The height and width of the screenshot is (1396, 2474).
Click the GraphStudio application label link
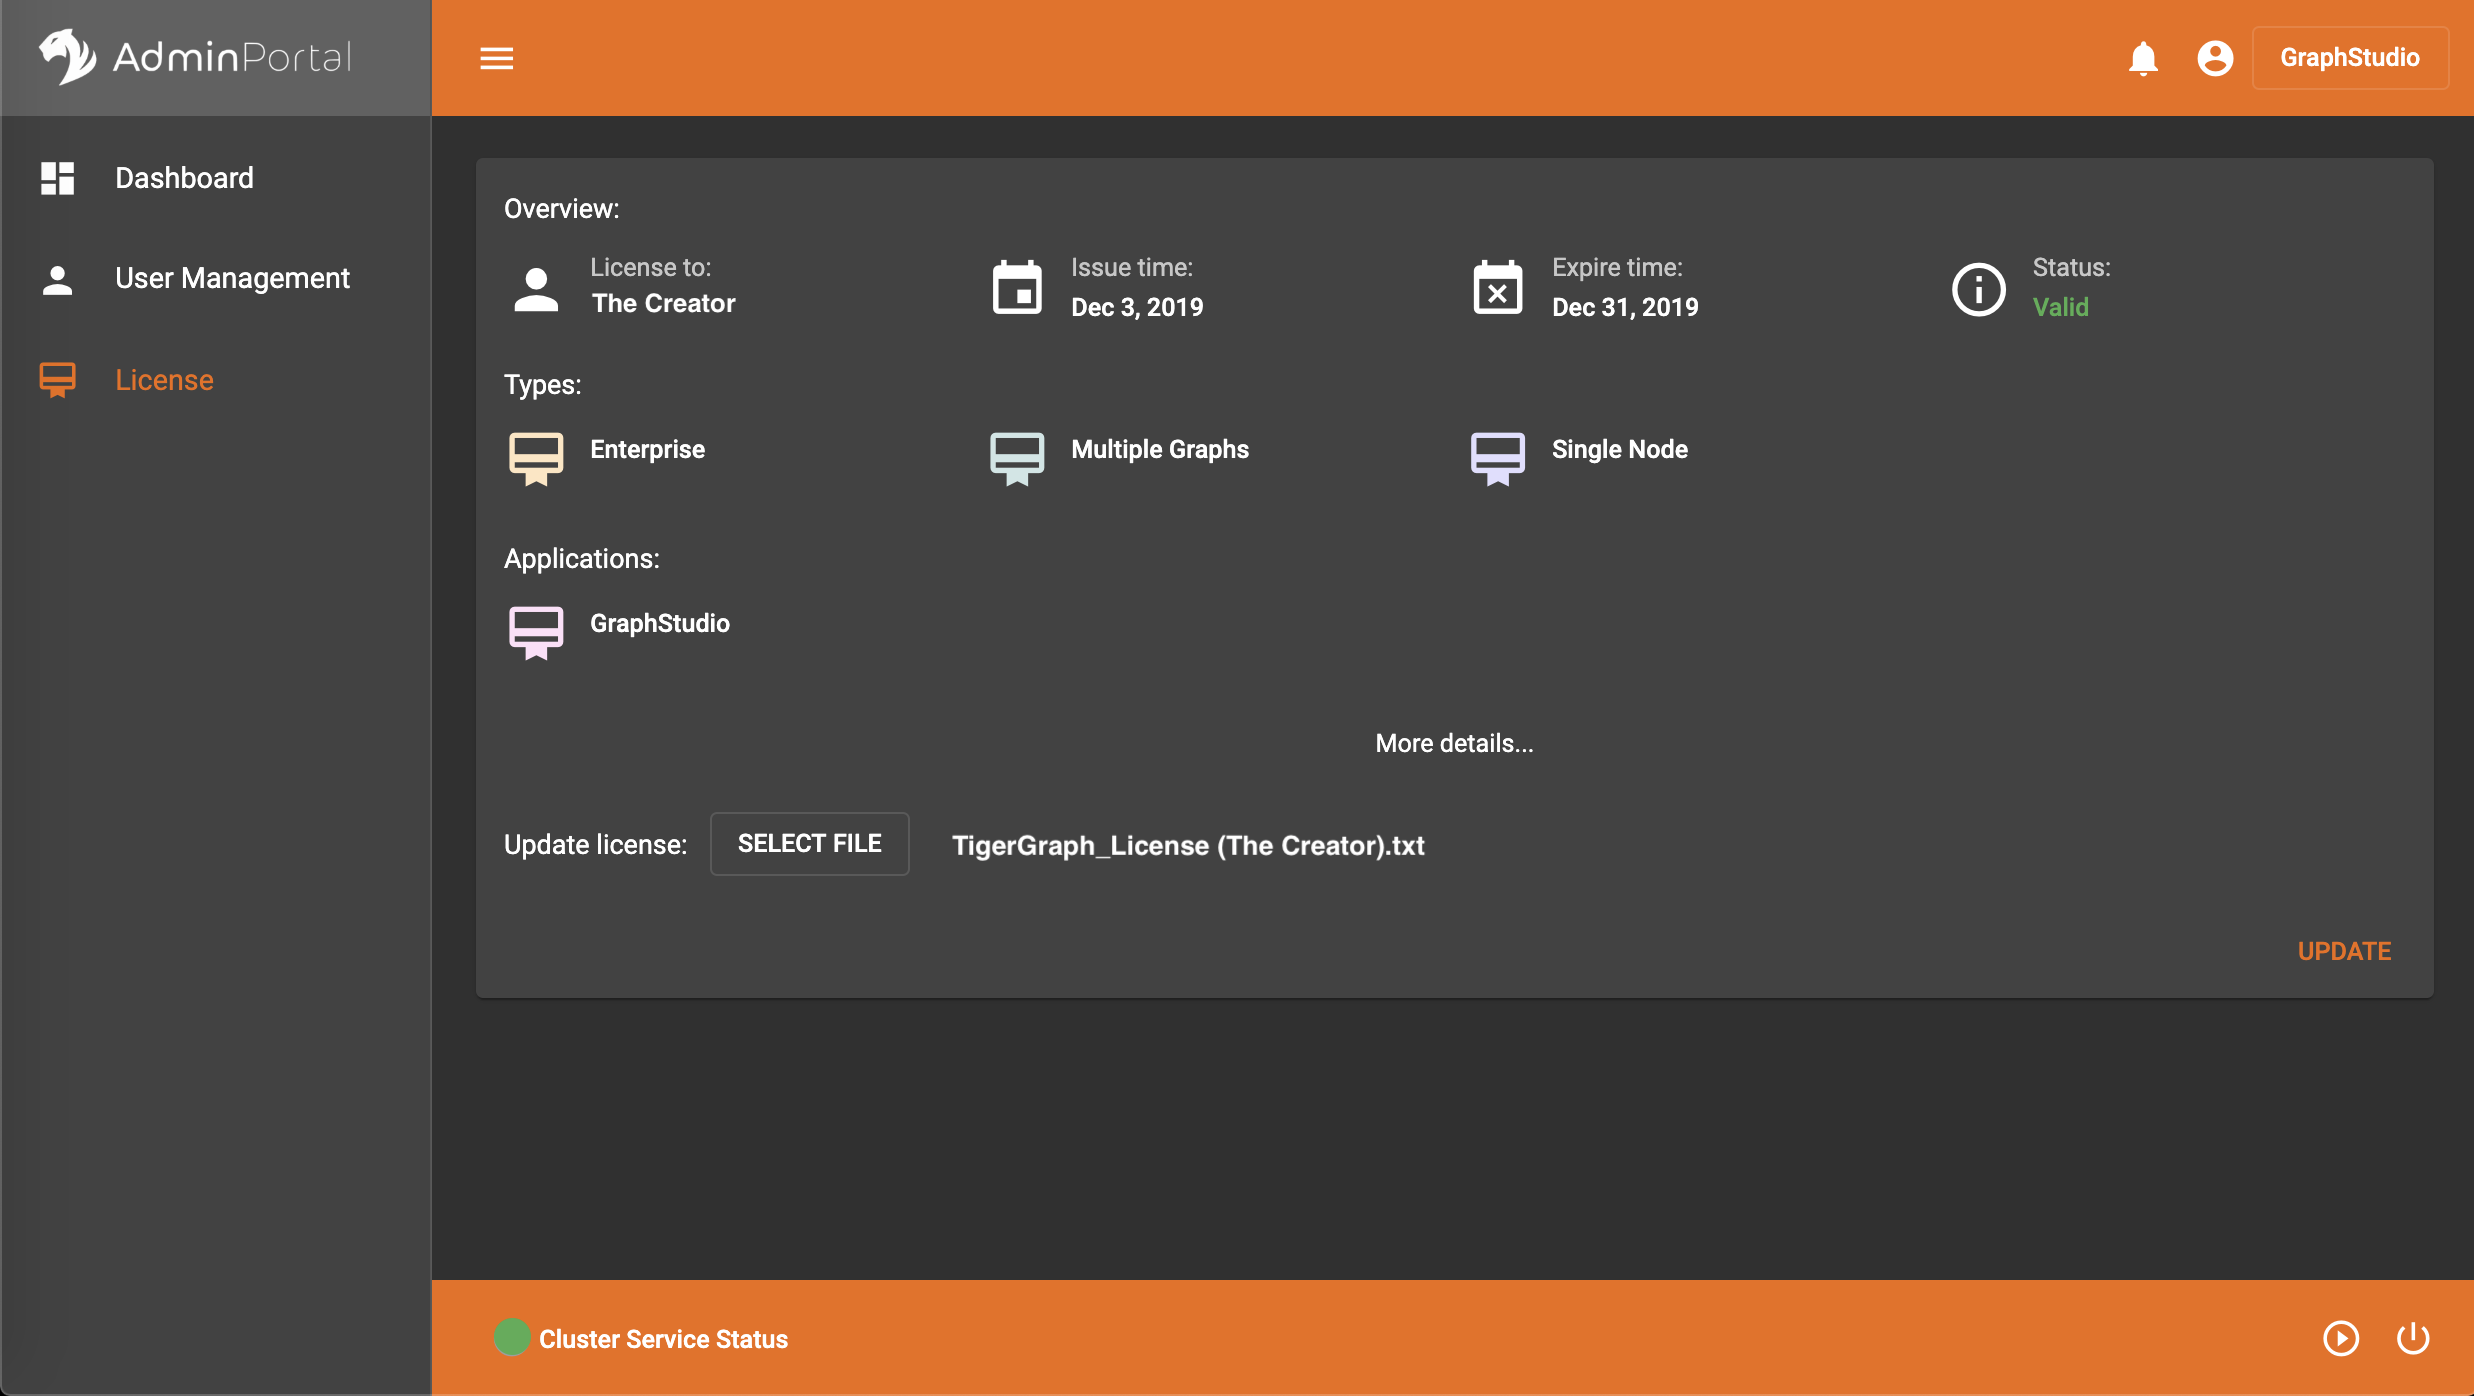coord(658,623)
